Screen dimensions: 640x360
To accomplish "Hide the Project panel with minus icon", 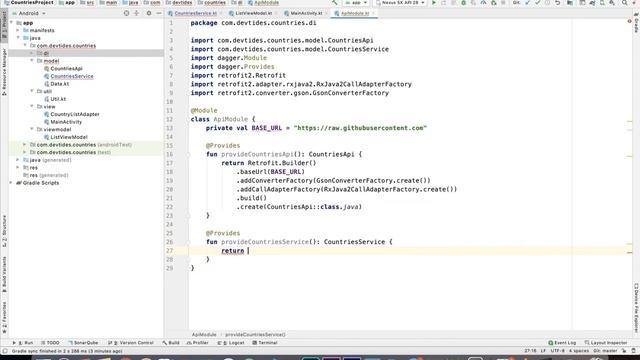I will pyautogui.click(x=159, y=13).
